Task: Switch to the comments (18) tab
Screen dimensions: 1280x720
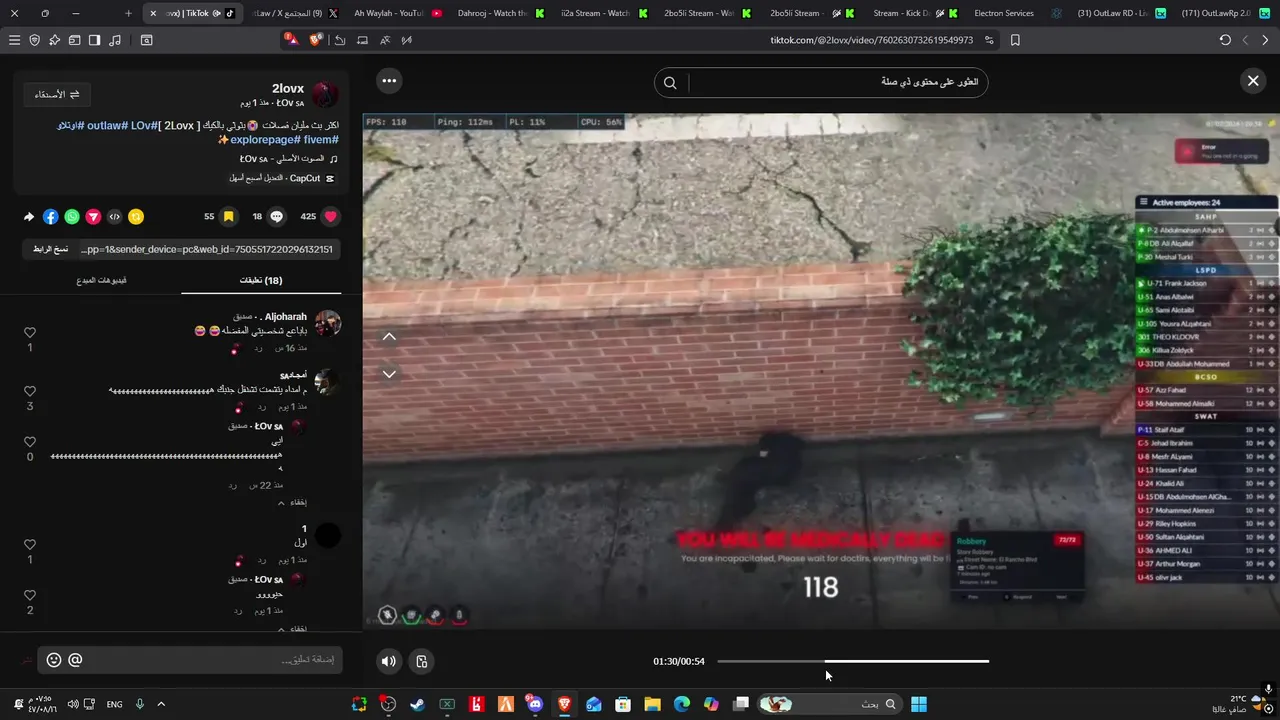Action: [261, 280]
